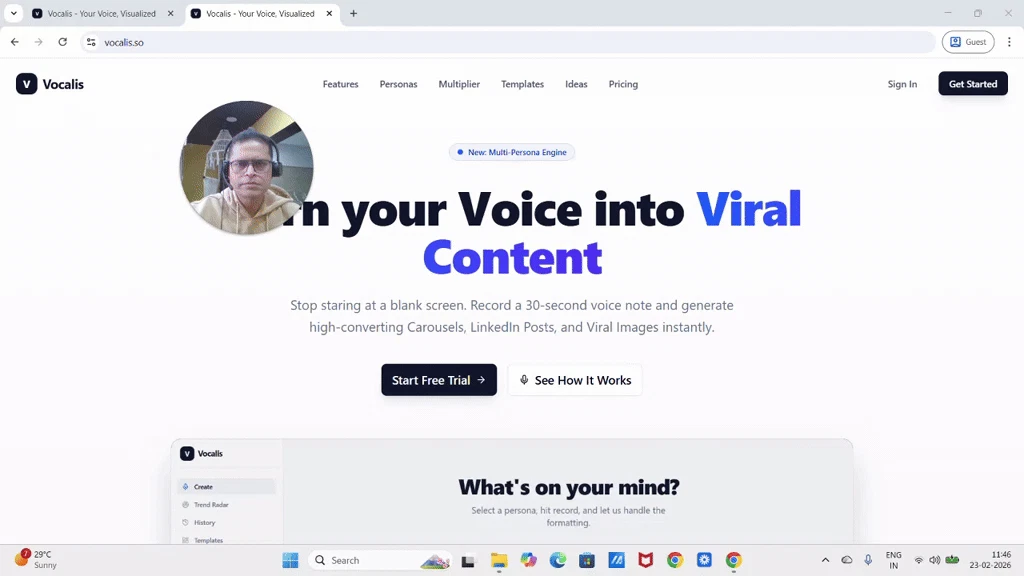The height and width of the screenshot is (576, 1024).
Task: Open site information icon in address bar
Action: 91,42
